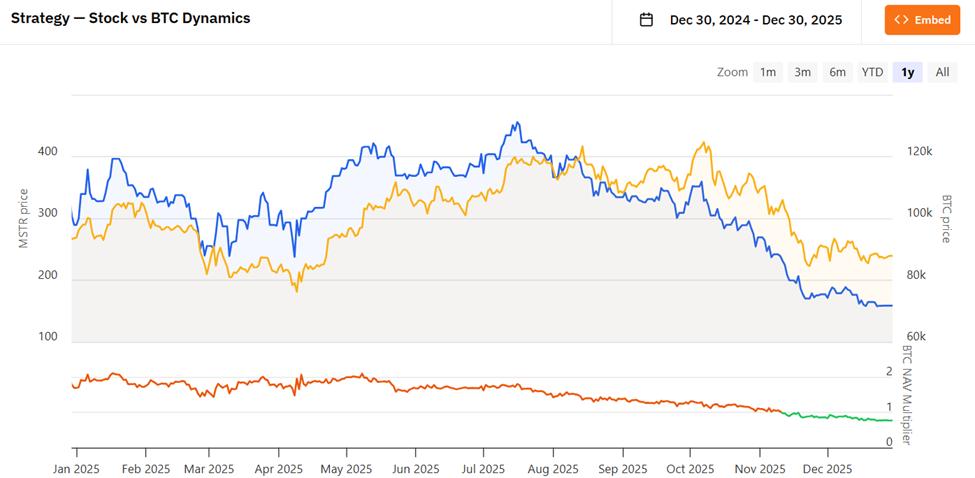Show All available data range
Image resolution: width=975 pixels, height=478 pixels.
(942, 72)
